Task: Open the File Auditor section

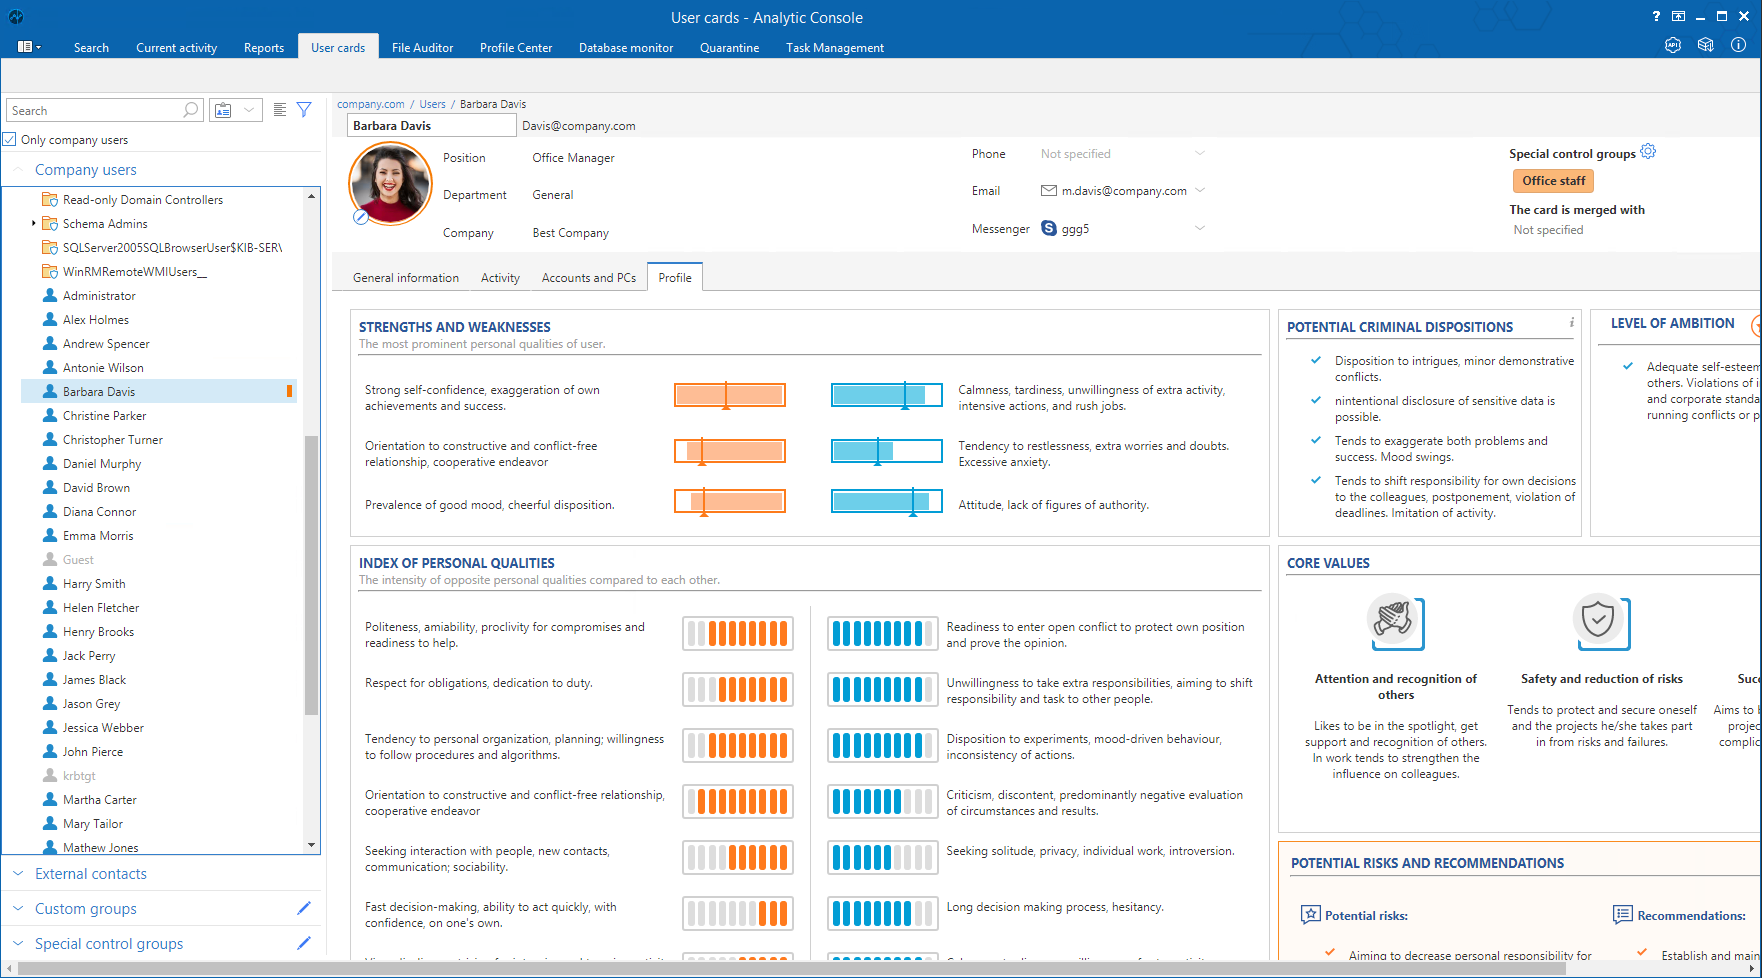Action: [422, 47]
